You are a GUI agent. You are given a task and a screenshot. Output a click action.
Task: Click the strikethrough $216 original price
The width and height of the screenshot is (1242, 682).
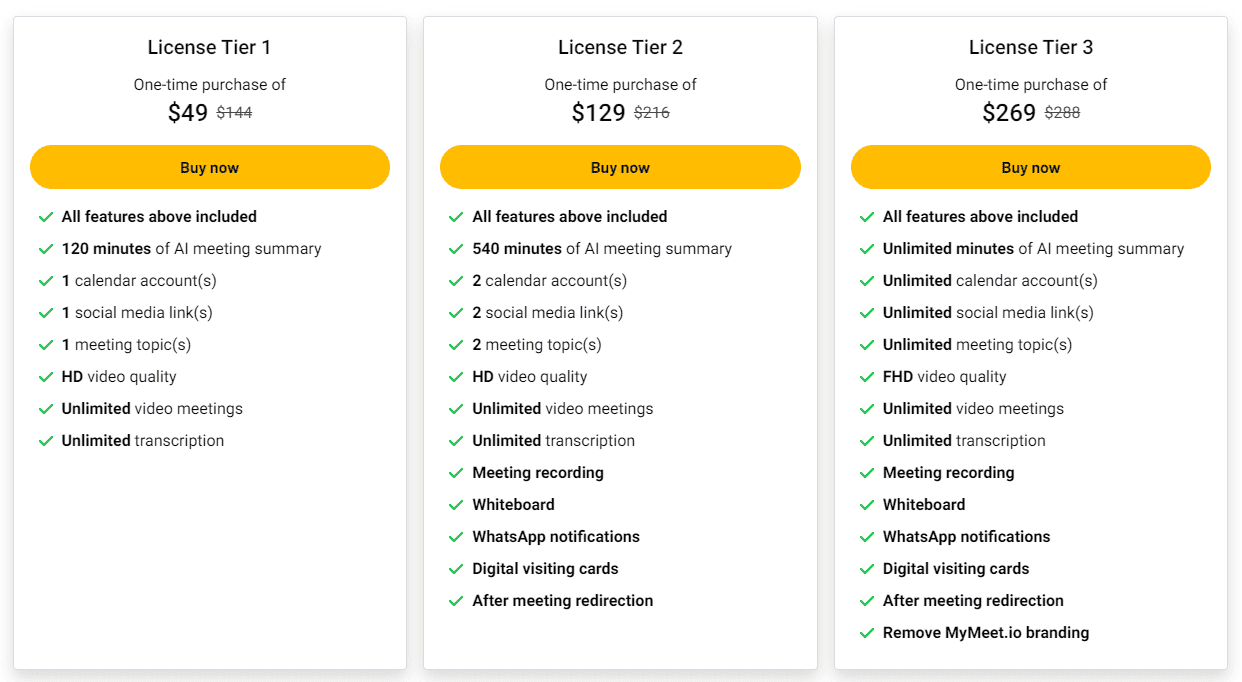tap(651, 112)
